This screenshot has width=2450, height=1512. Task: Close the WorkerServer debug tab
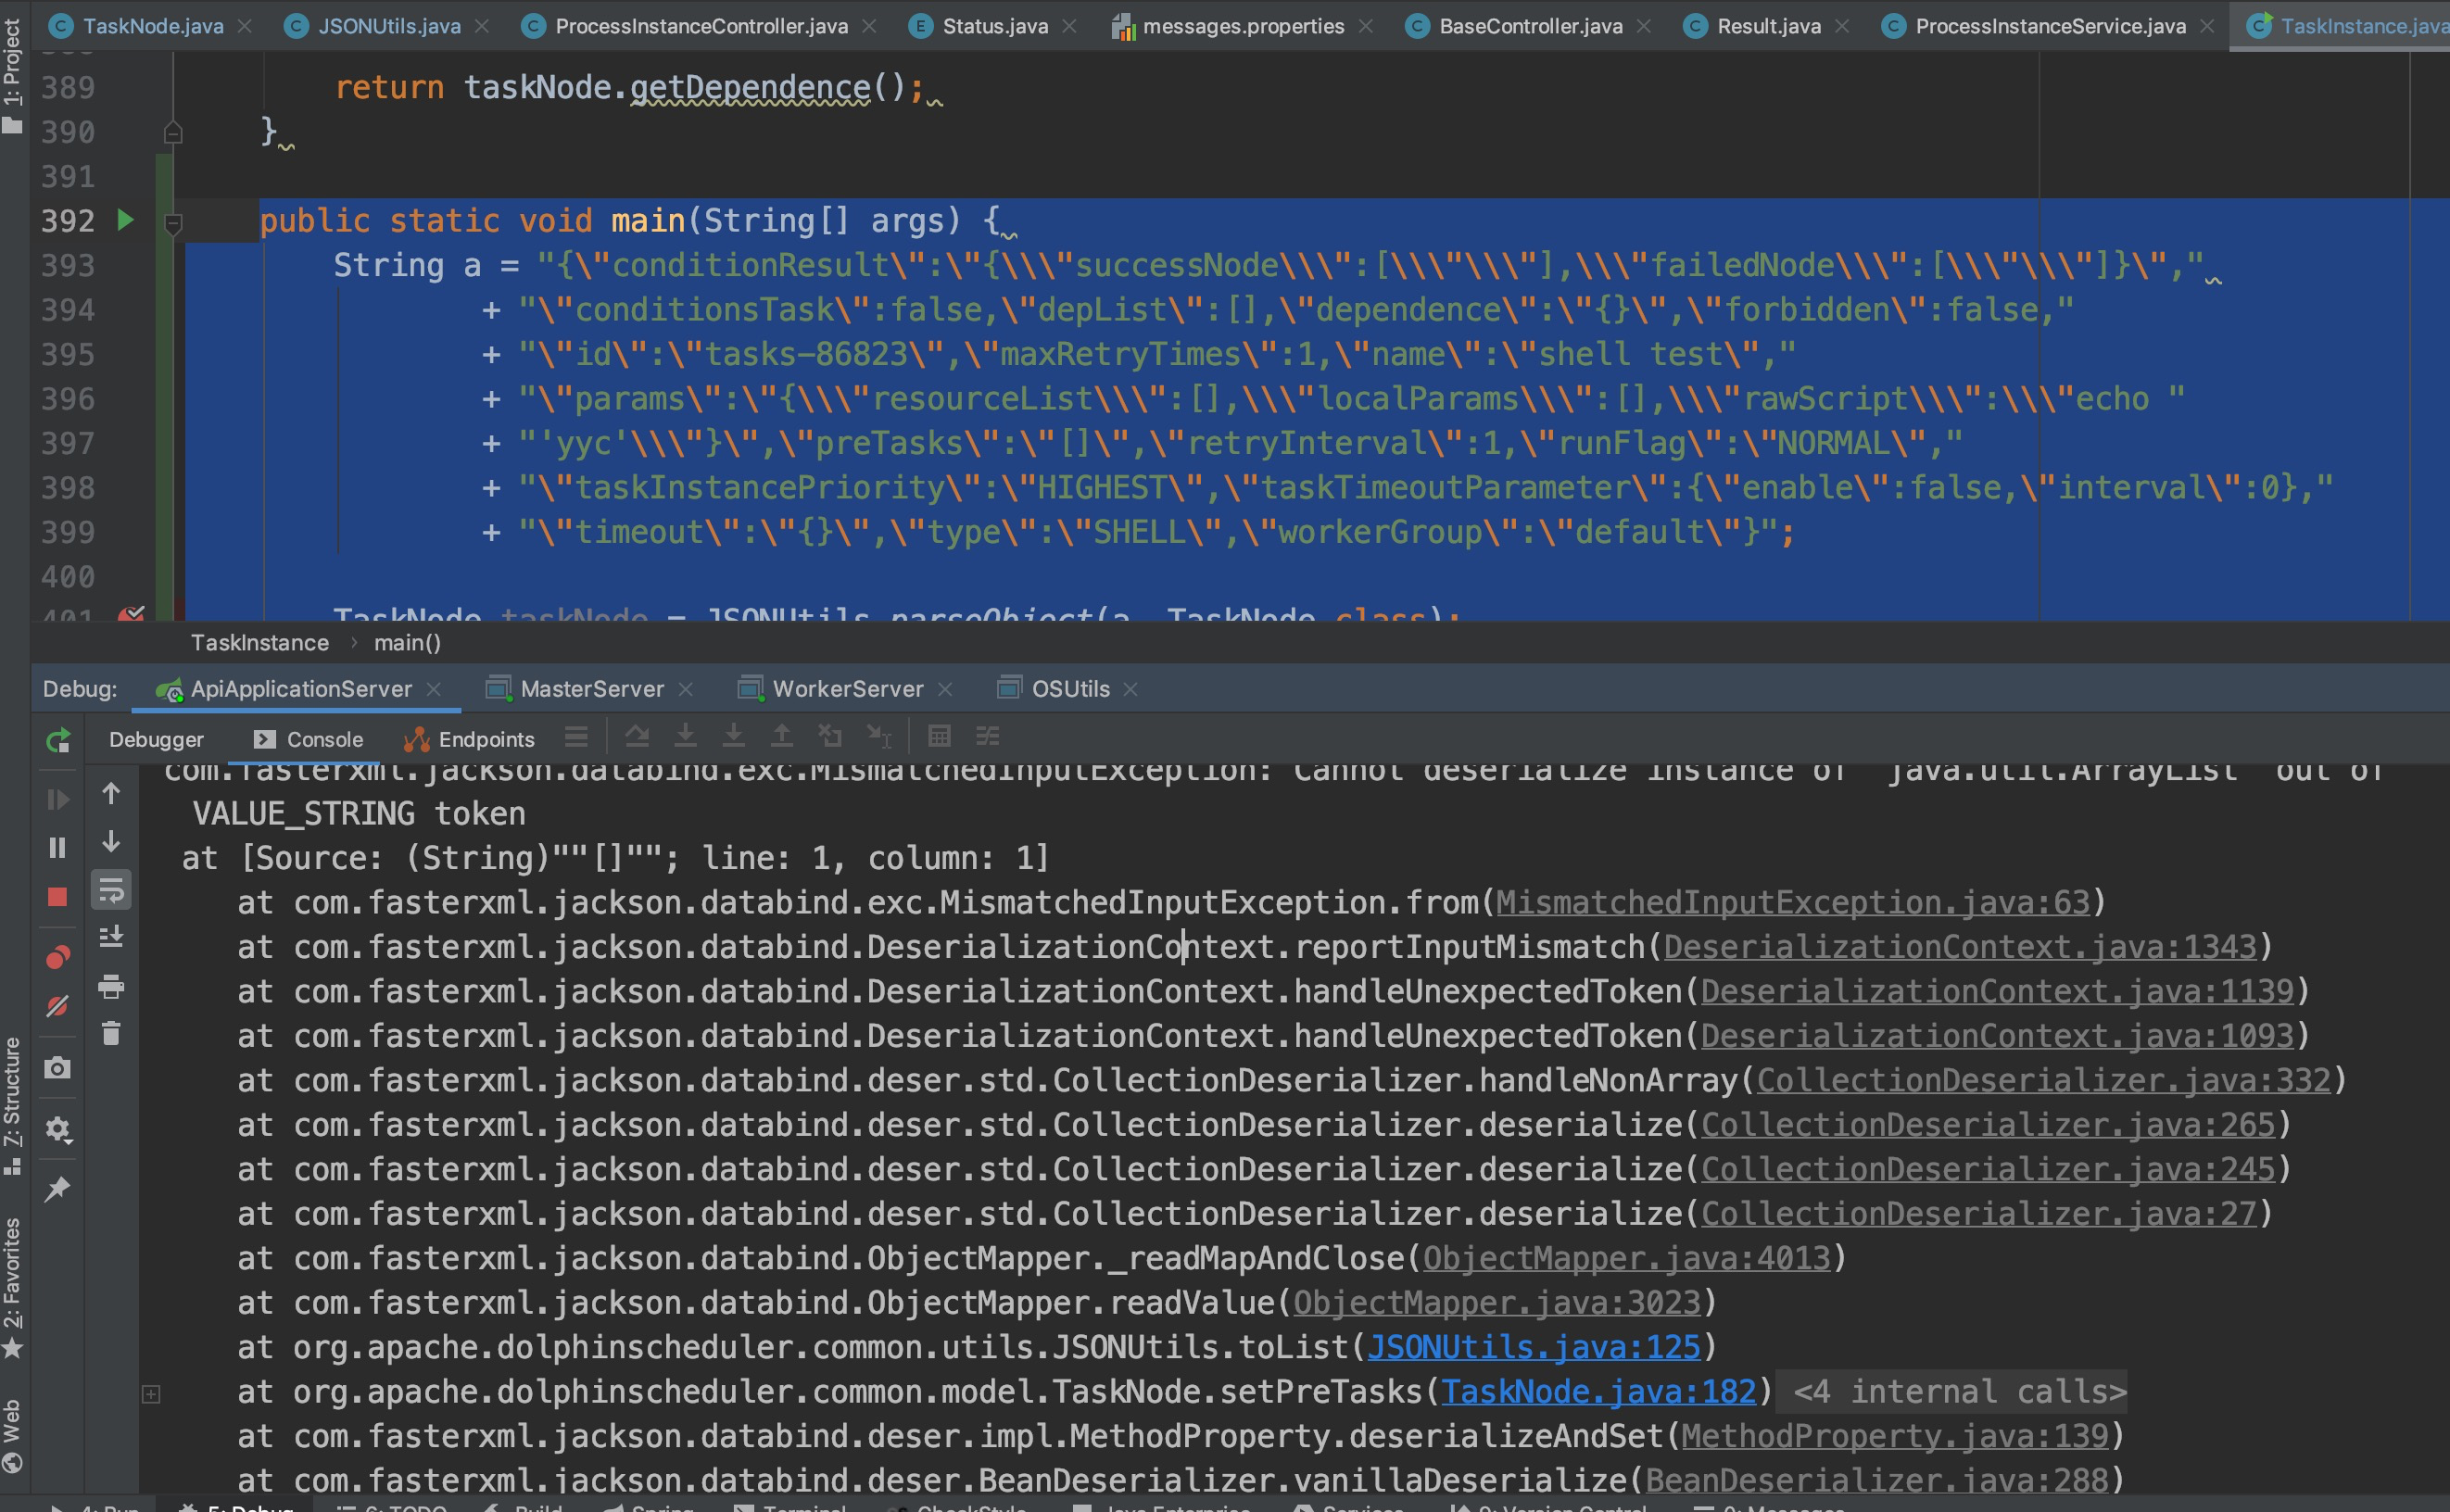coord(945,689)
